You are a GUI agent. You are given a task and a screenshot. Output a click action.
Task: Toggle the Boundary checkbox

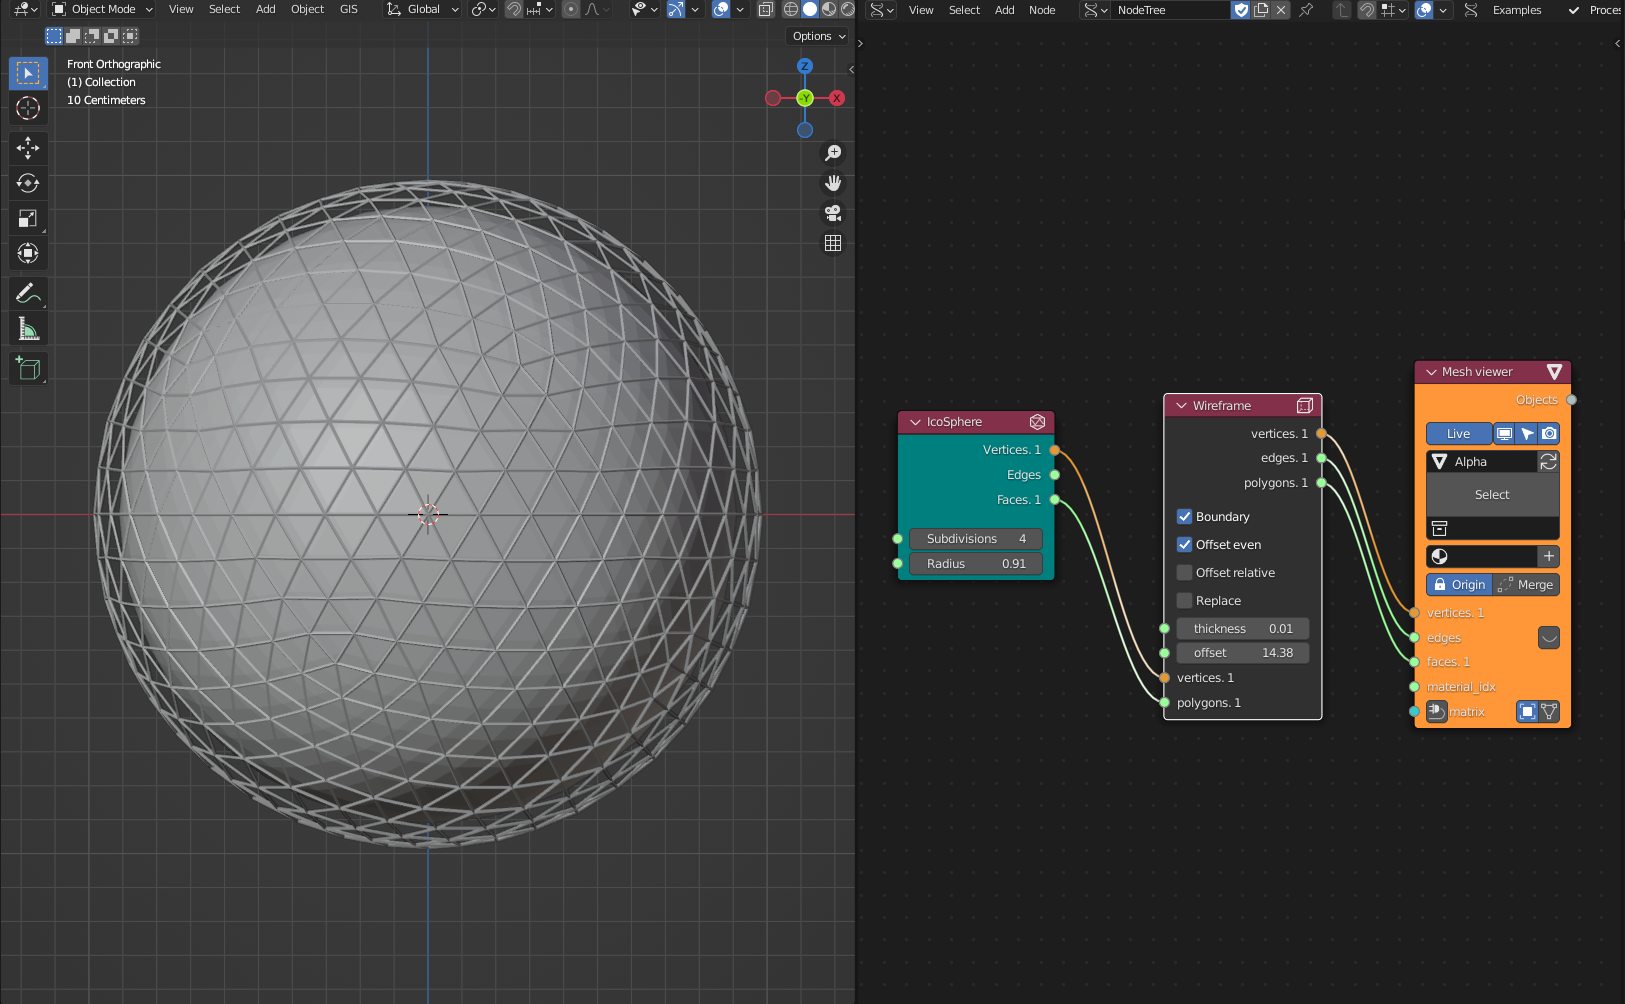(x=1185, y=517)
